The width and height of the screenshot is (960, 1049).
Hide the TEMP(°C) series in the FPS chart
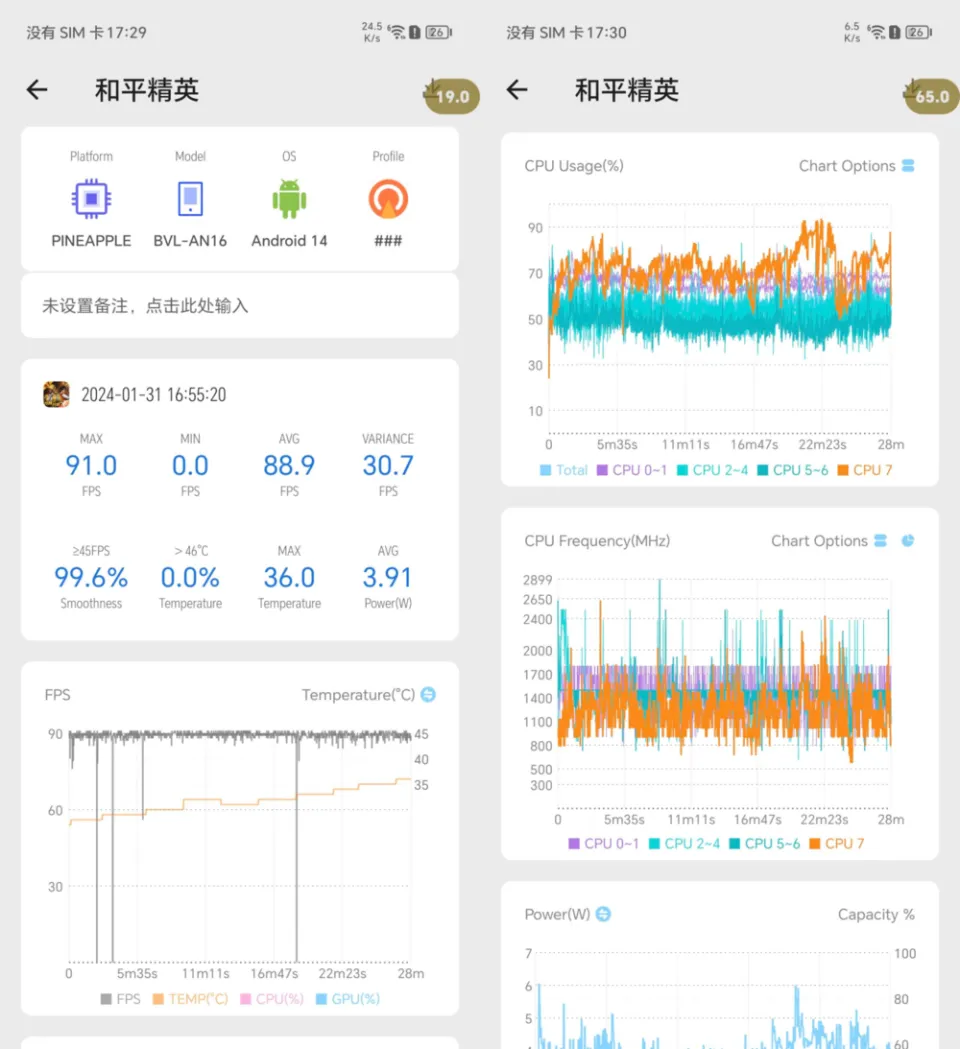pyautogui.click(x=190, y=999)
